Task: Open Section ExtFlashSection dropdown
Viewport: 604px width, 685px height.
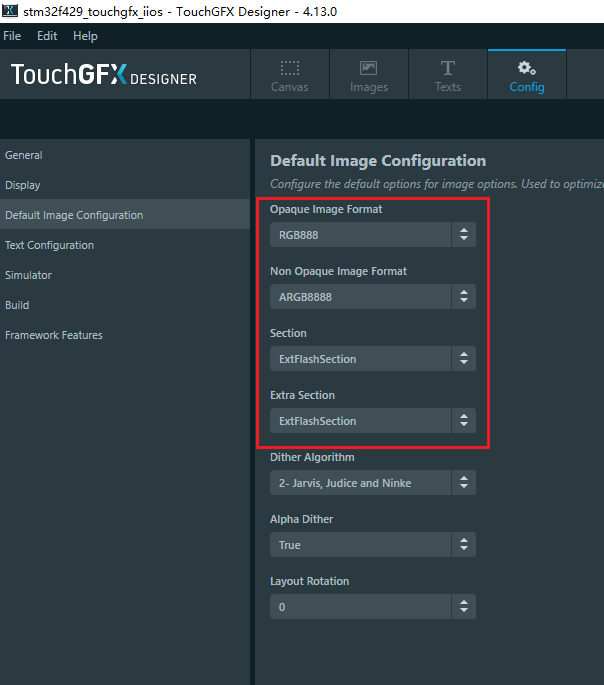Action: coord(373,359)
